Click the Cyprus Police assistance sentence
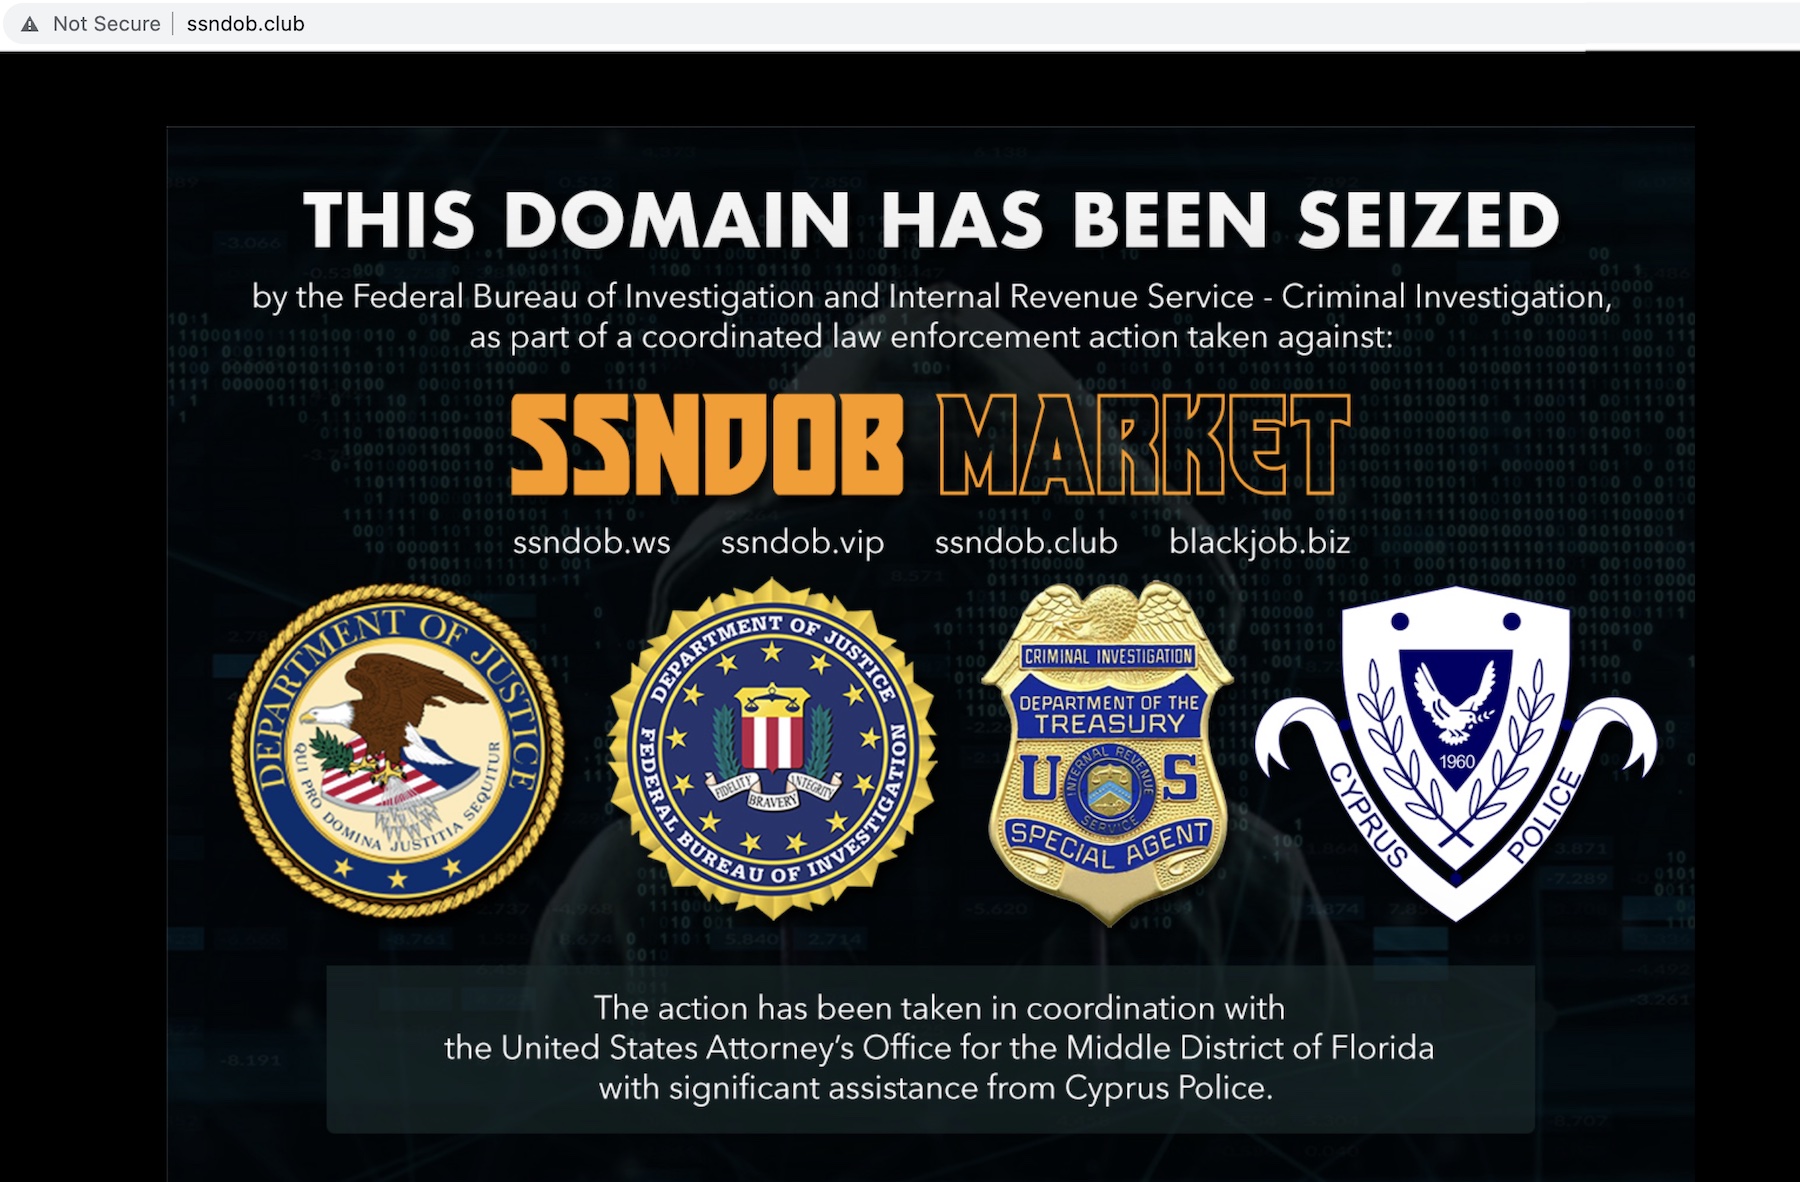1800x1182 pixels. pos(936,1088)
